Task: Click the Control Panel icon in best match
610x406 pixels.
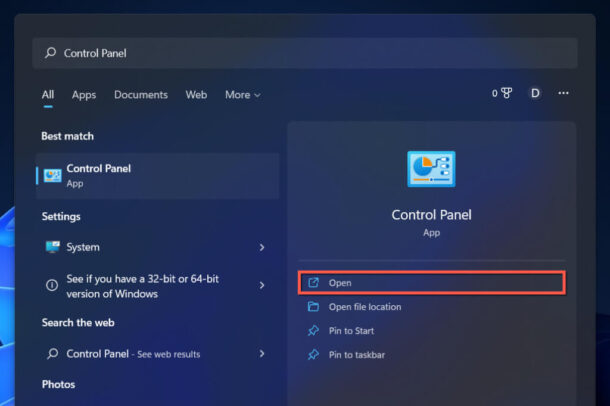Action: pos(52,176)
